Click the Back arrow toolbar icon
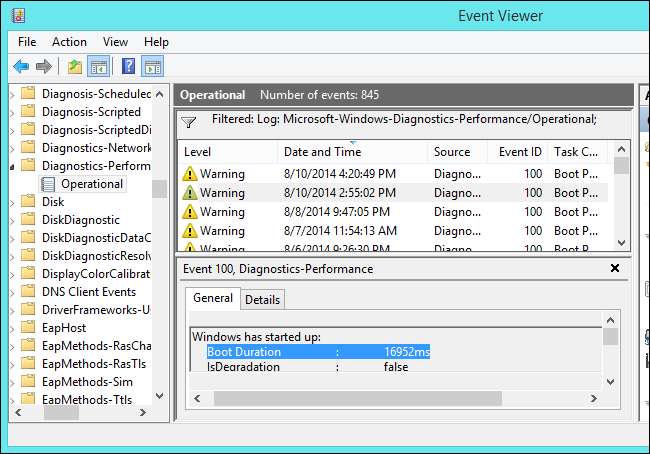Image resolution: width=650 pixels, height=454 pixels. (21, 66)
